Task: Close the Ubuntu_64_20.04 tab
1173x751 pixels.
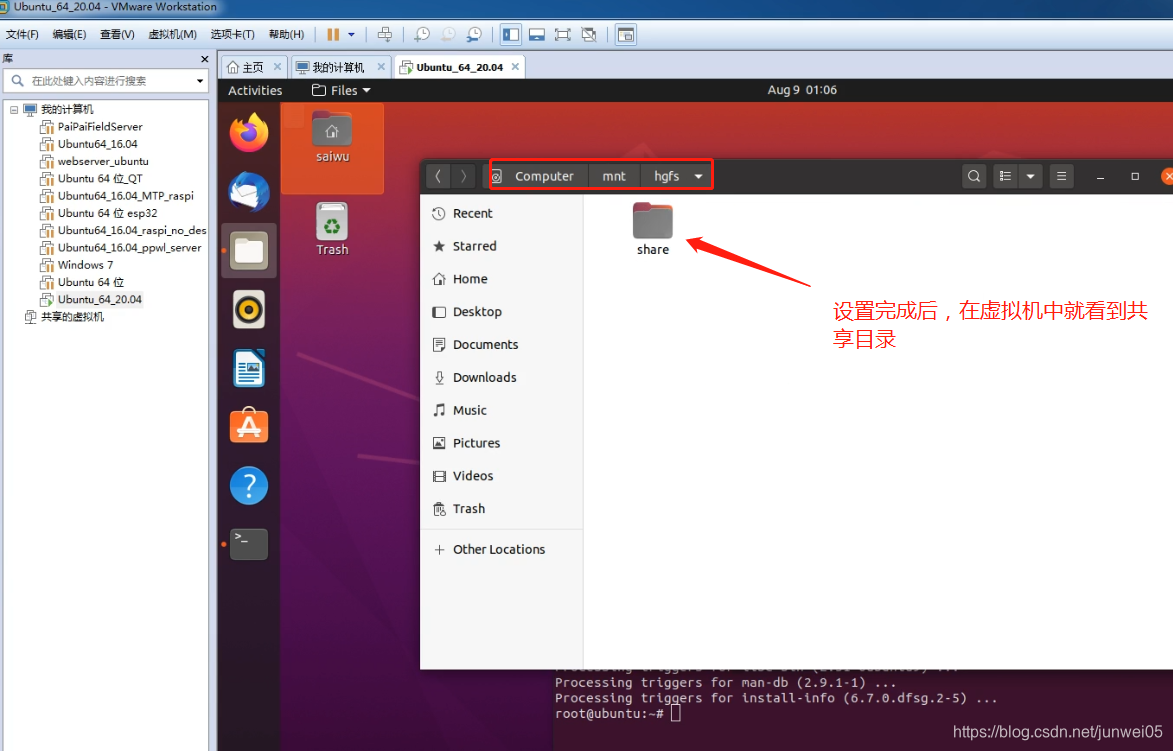Action: (x=515, y=67)
